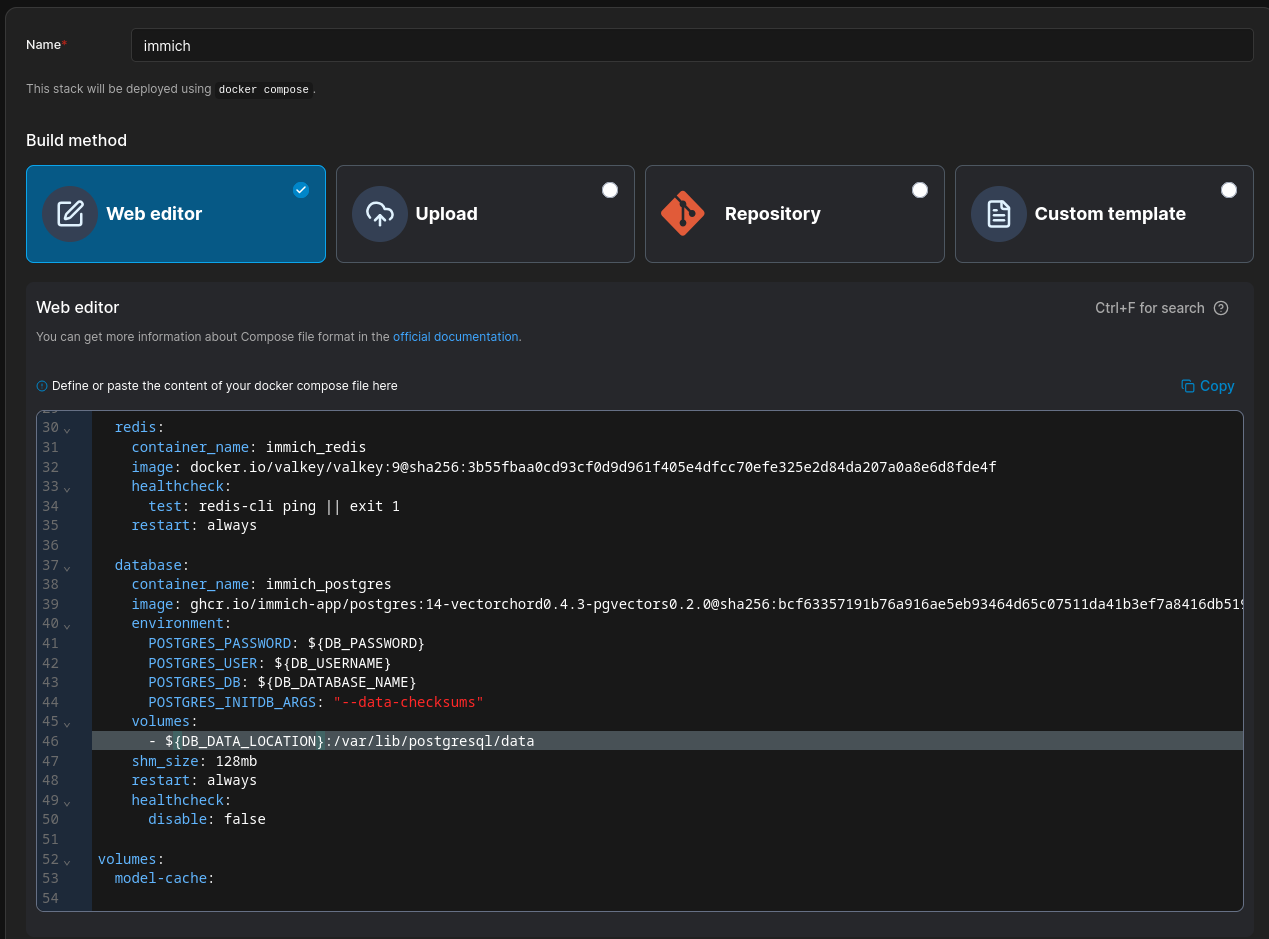Image resolution: width=1269 pixels, height=939 pixels.
Task: Choose the Upload build method card
Action: [485, 214]
